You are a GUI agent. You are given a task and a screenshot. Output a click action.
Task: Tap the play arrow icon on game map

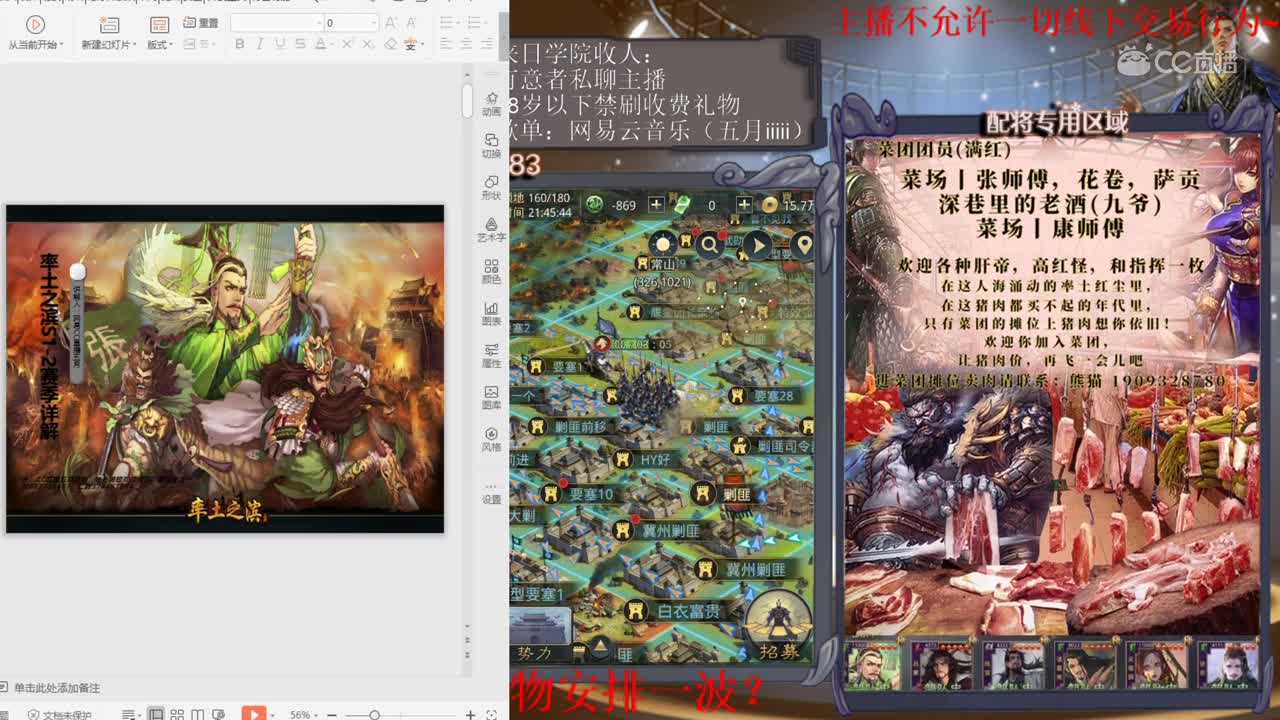click(757, 244)
